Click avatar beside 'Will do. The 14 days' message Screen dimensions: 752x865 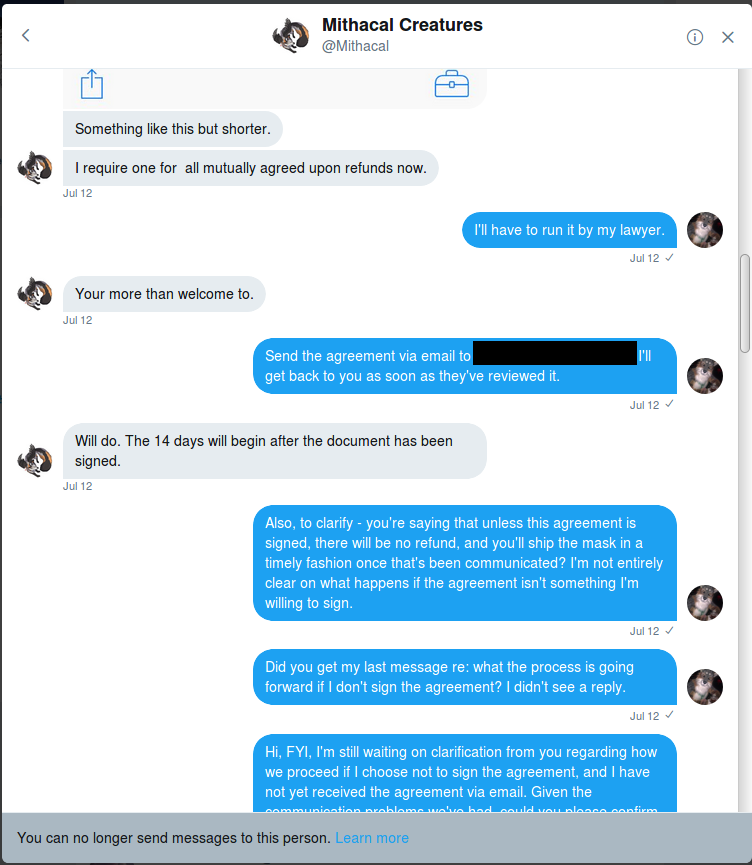(35, 459)
